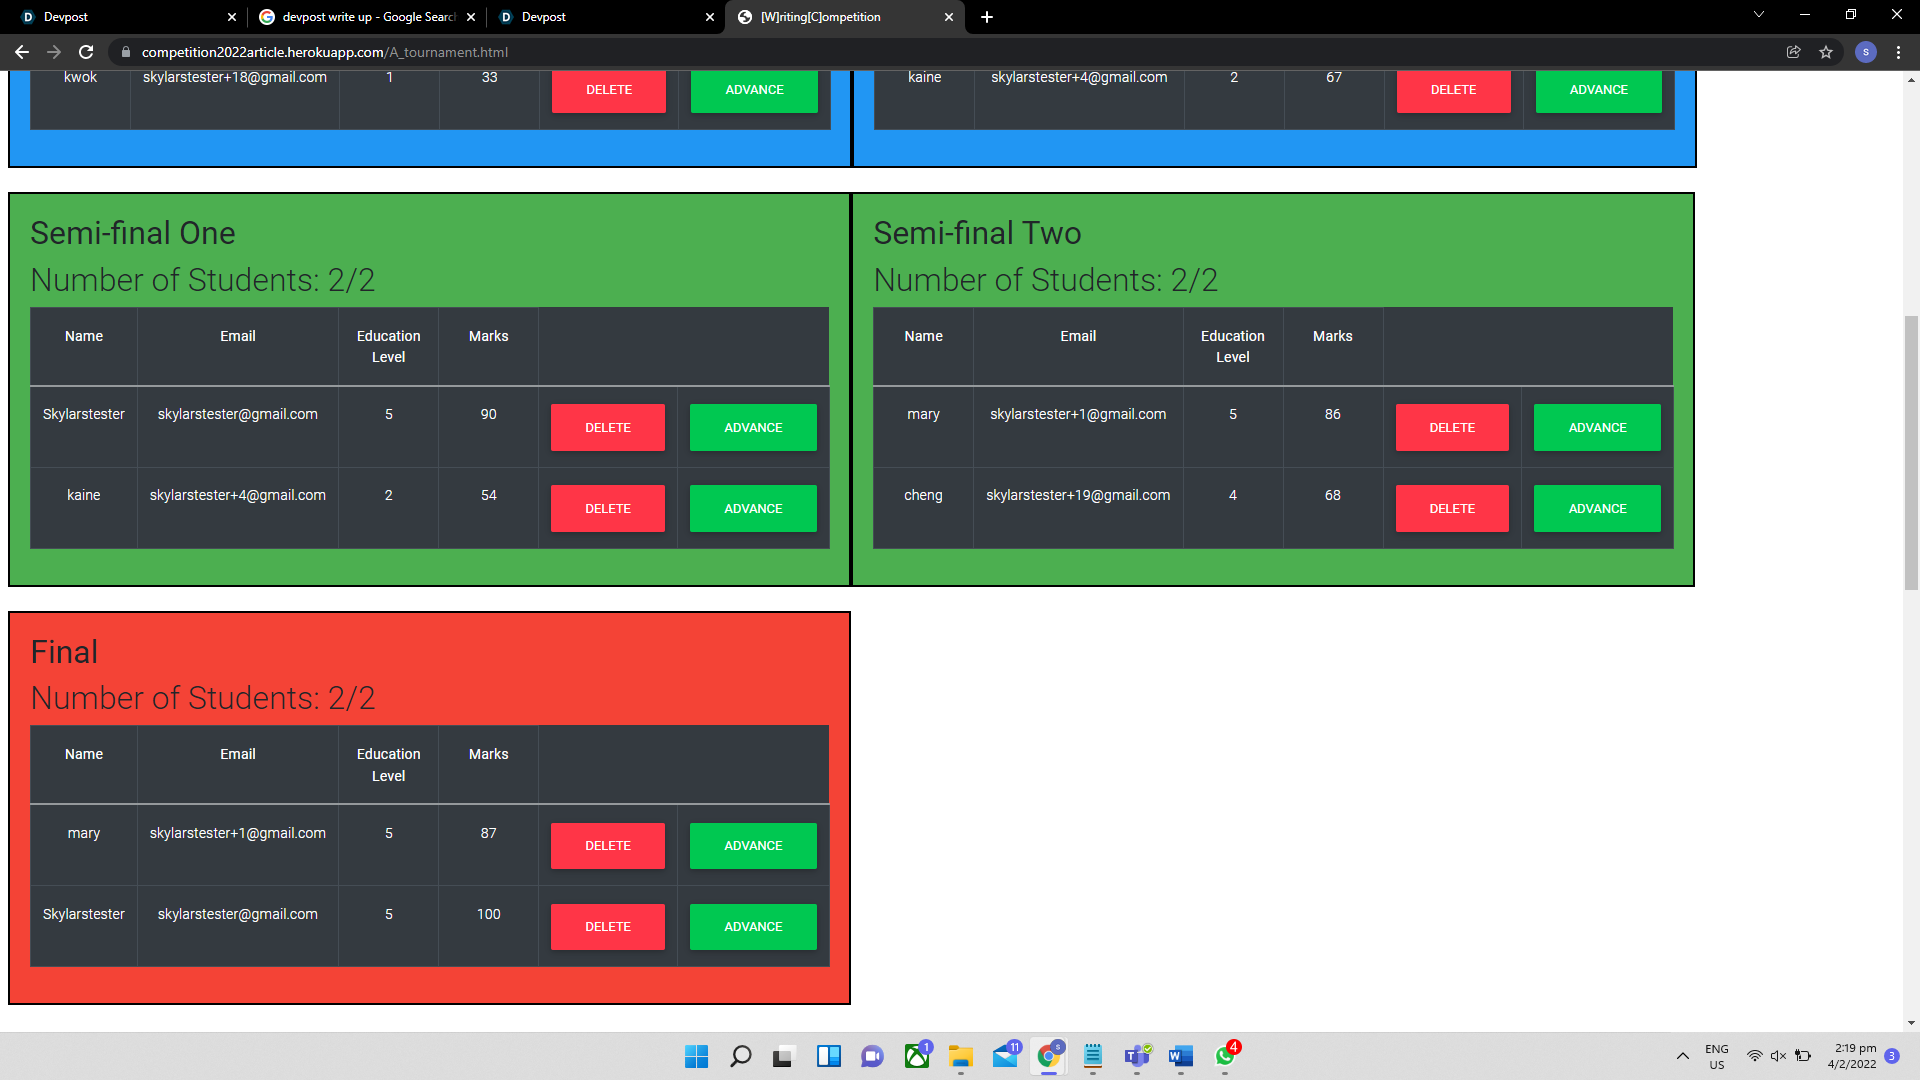This screenshot has height=1080, width=1920.
Task: Switch to devpost write up Google tab
Action: (x=366, y=17)
